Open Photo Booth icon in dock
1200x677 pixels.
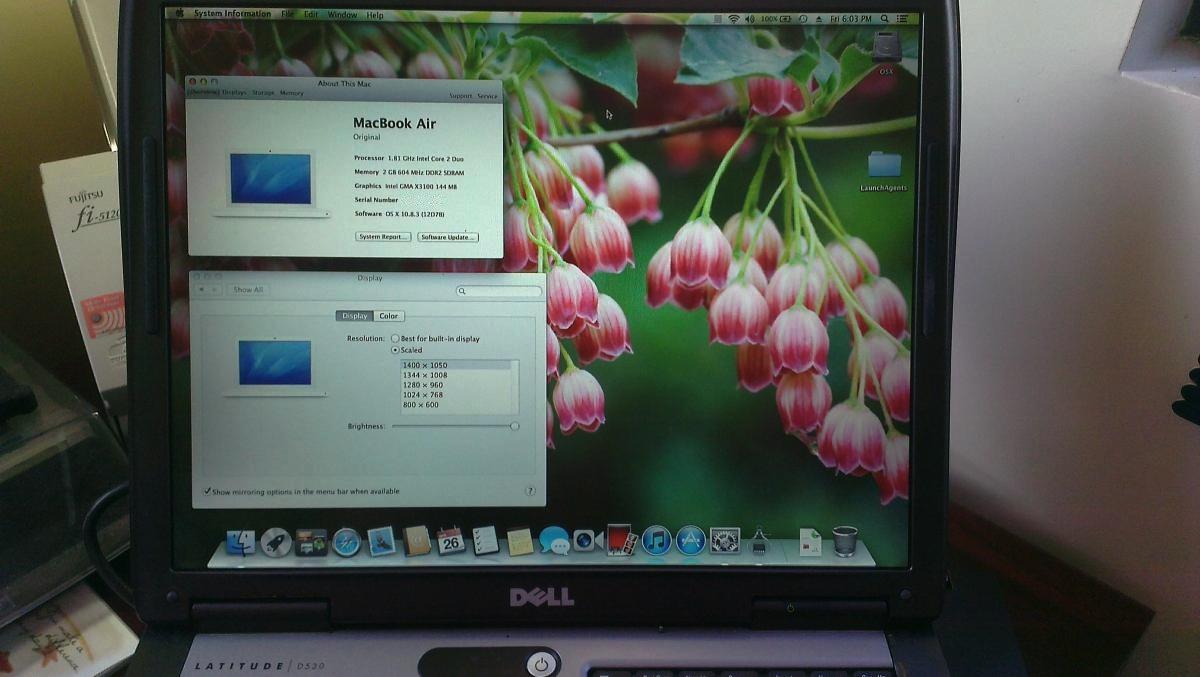click(621, 541)
